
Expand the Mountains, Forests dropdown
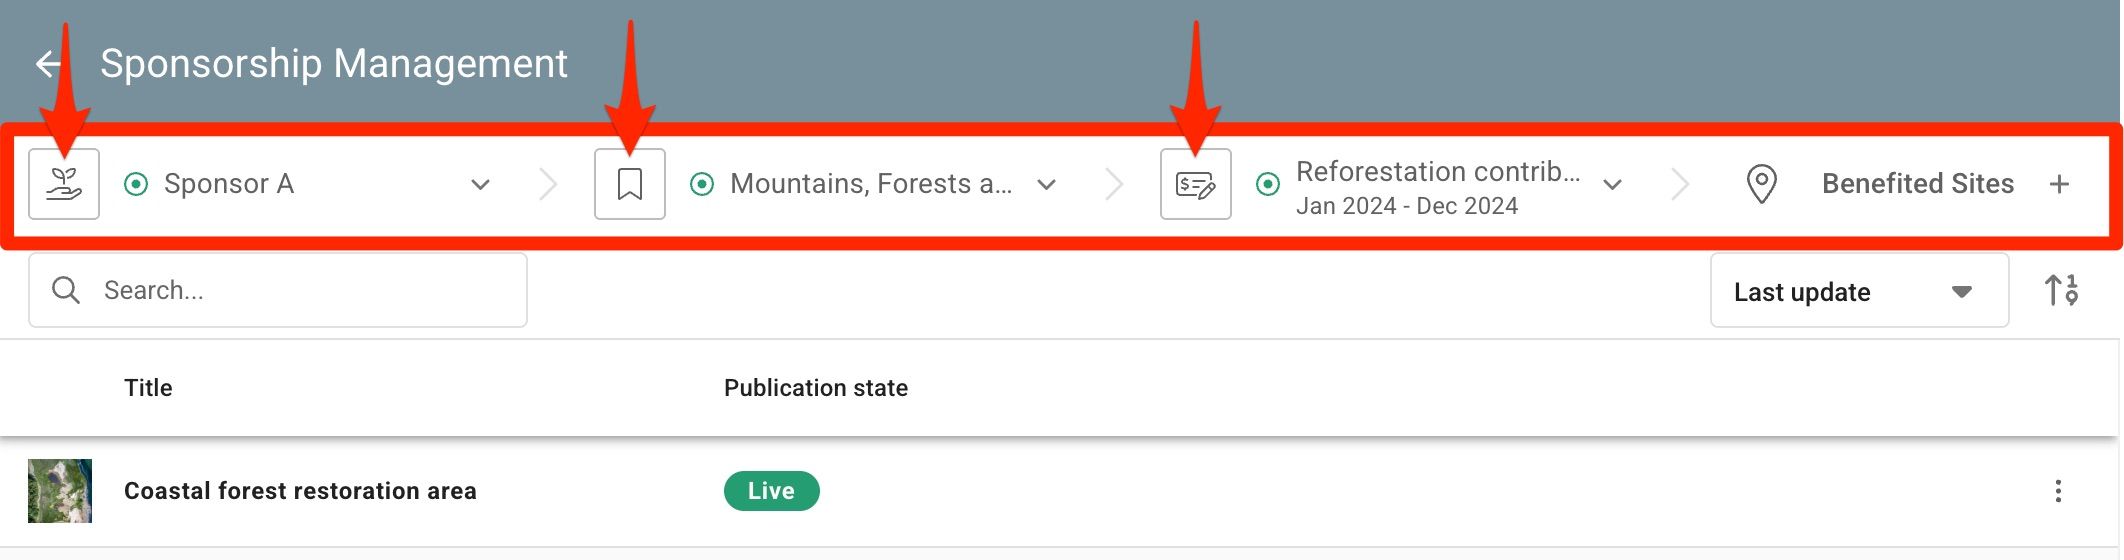coord(1046,184)
